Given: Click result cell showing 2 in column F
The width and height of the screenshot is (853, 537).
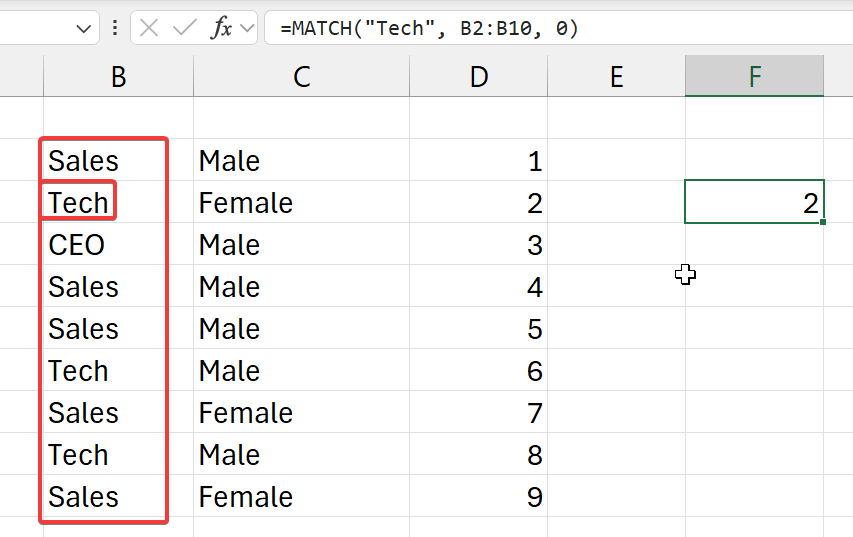Looking at the screenshot, I should click(754, 203).
